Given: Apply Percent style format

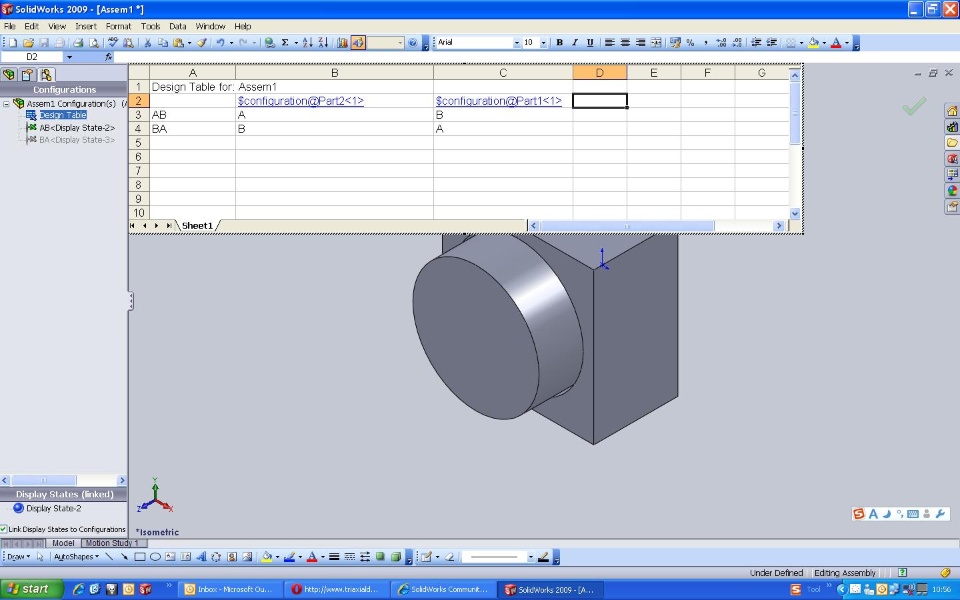Looking at the screenshot, I should 690,43.
